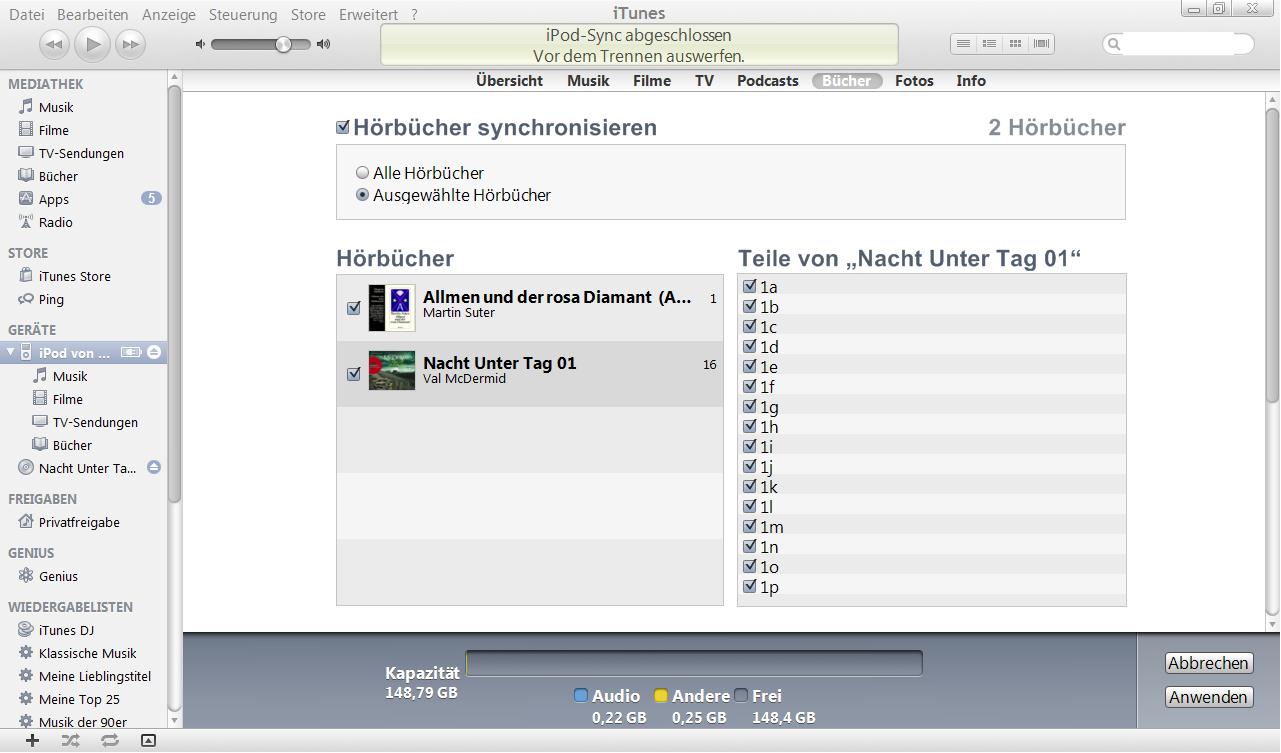Viewport: 1281px width, 753px height.
Task: Open the iTunes DJ playlist
Action: pos(66,630)
